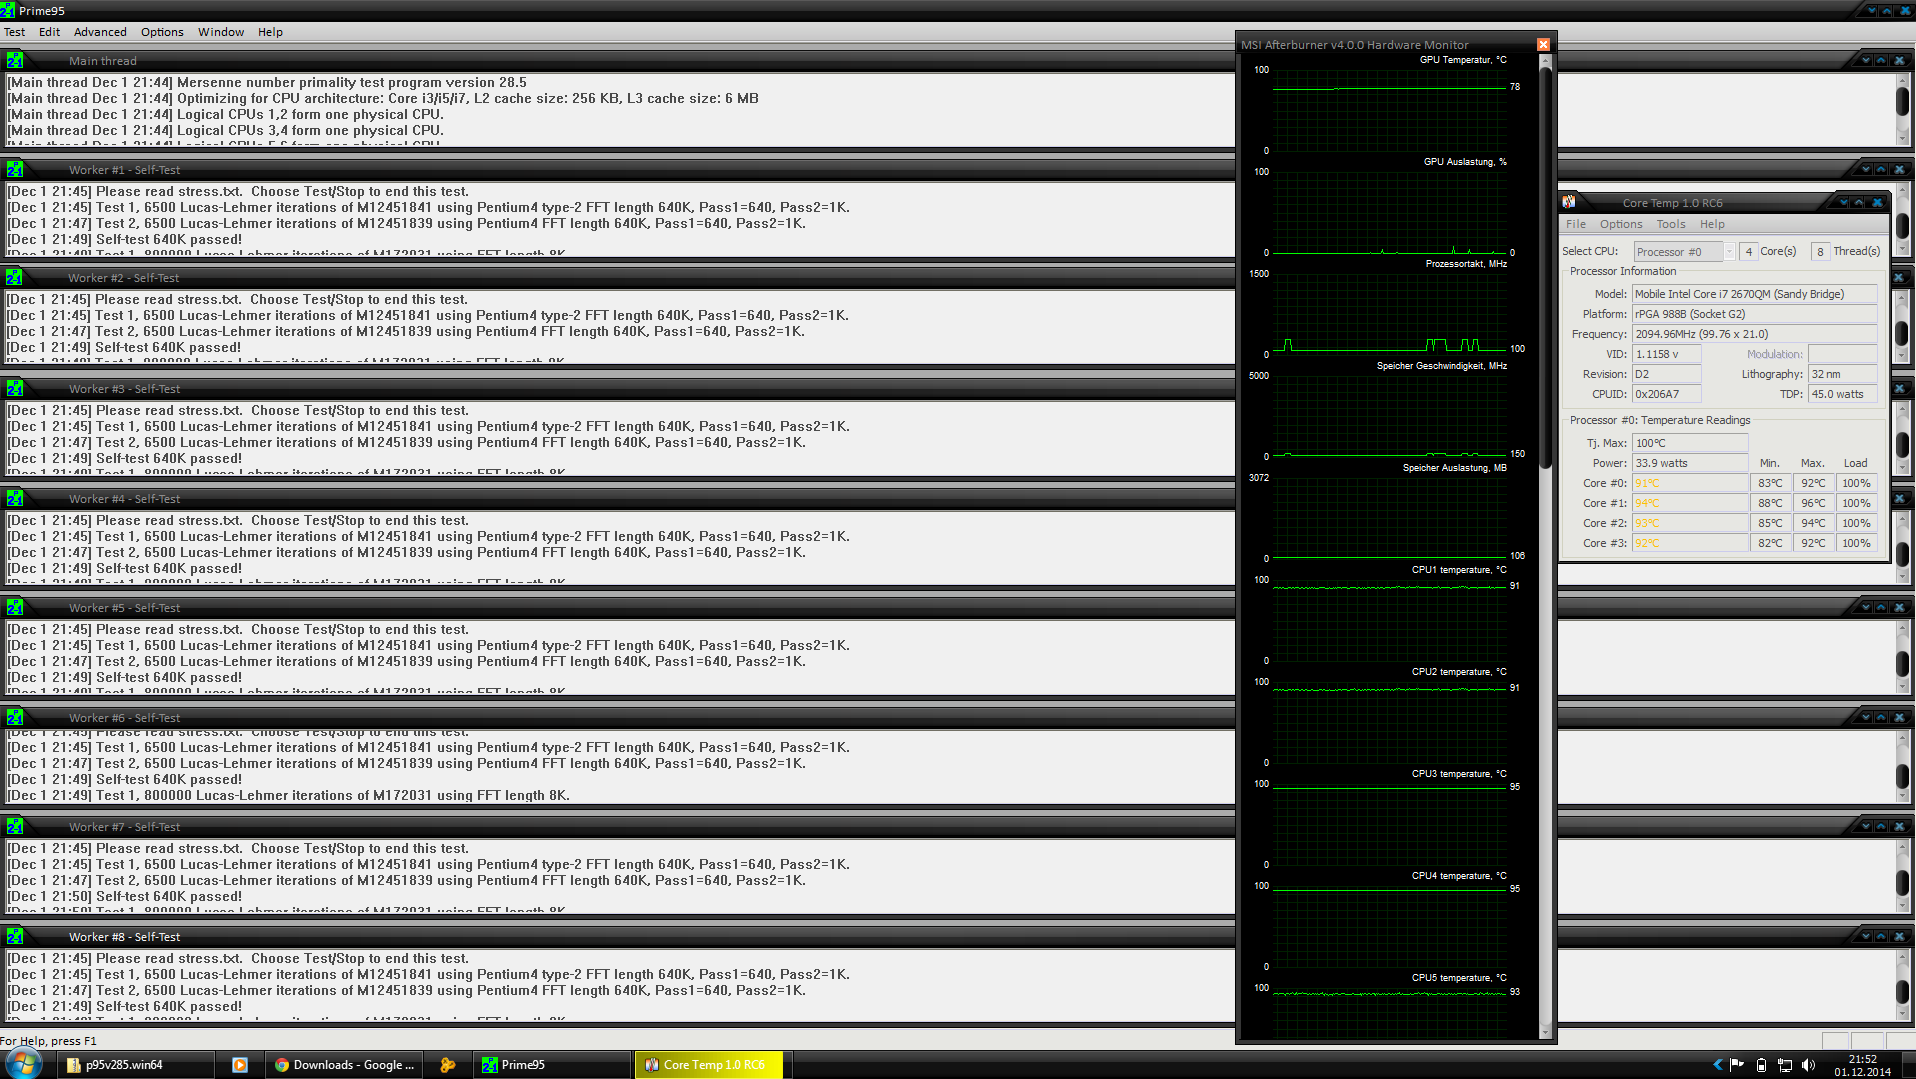Click the Main thread window scrollbar
The height and width of the screenshot is (1079, 1916).
1902,108
